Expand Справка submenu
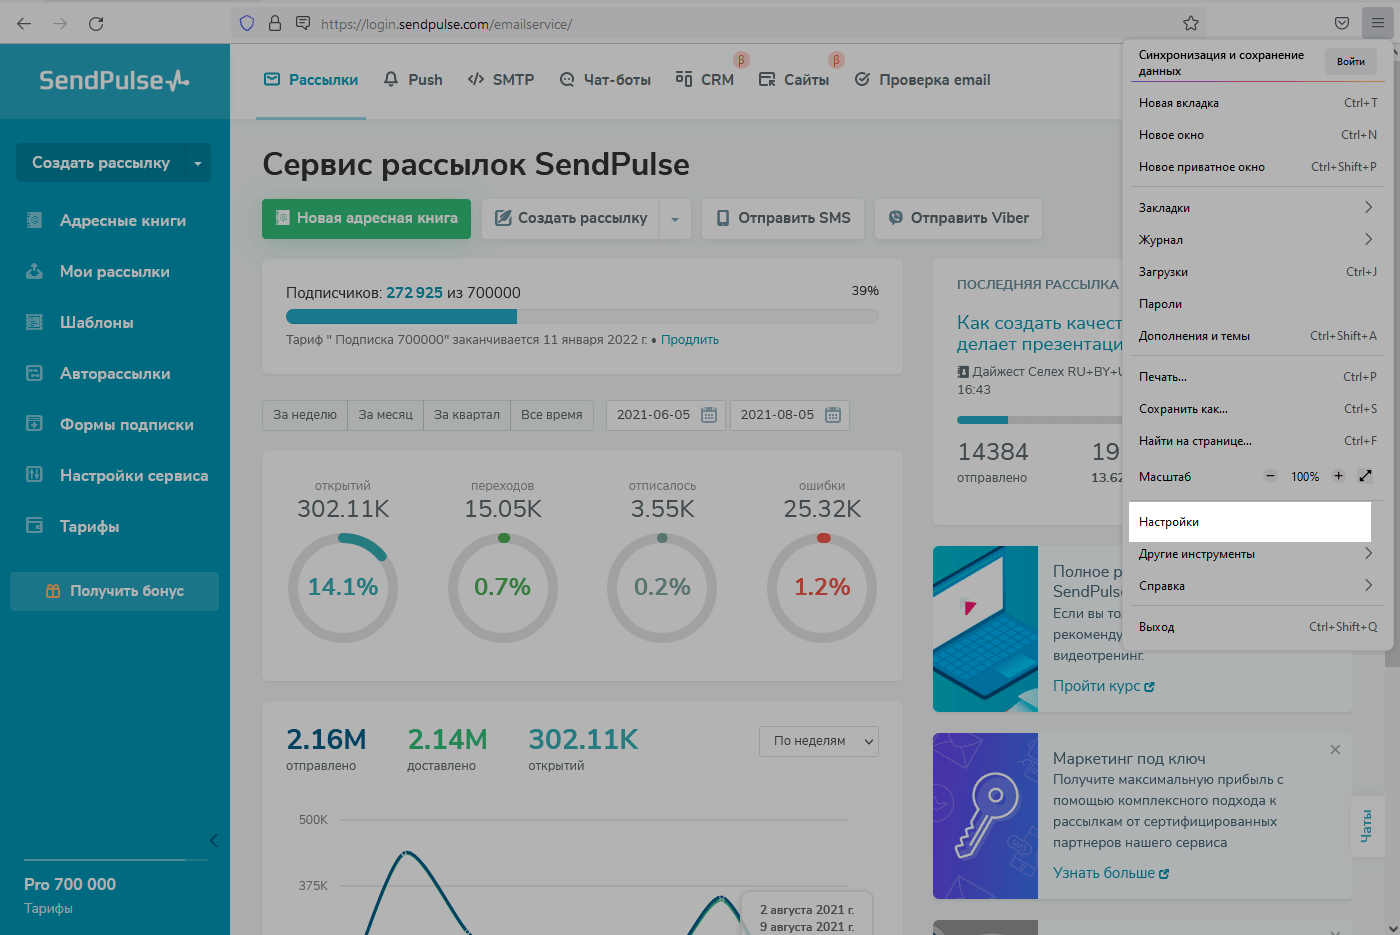This screenshot has width=1400, height=935. pyautogui.click(x=1257, y=585)
